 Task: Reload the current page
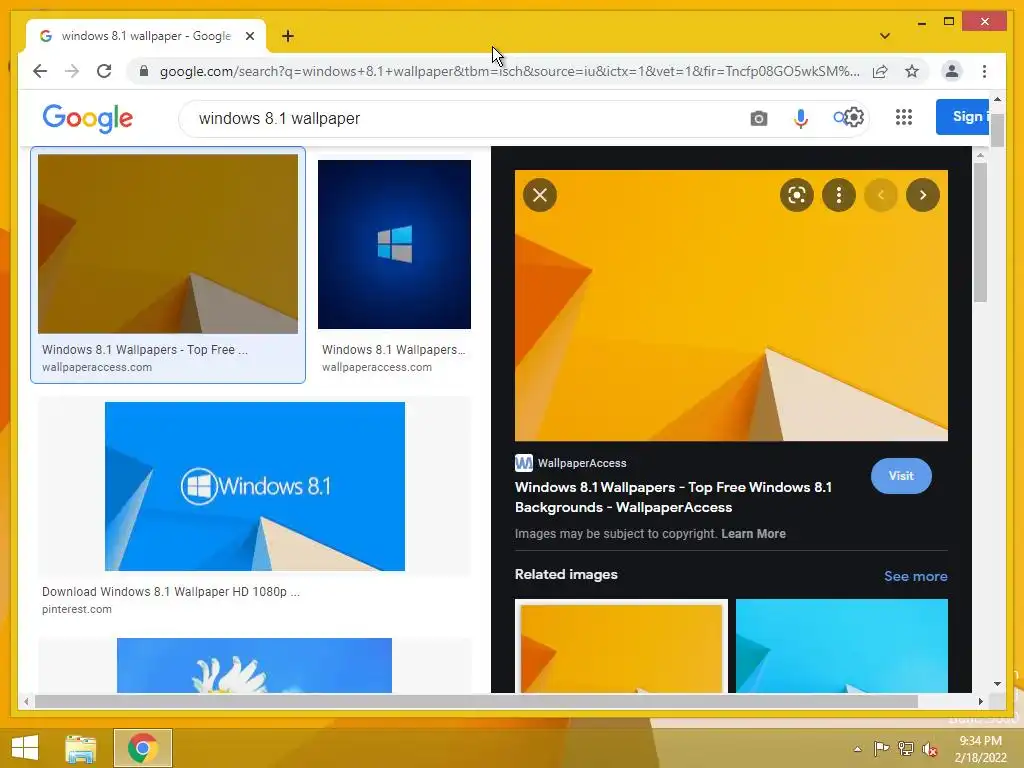point(104,71)
